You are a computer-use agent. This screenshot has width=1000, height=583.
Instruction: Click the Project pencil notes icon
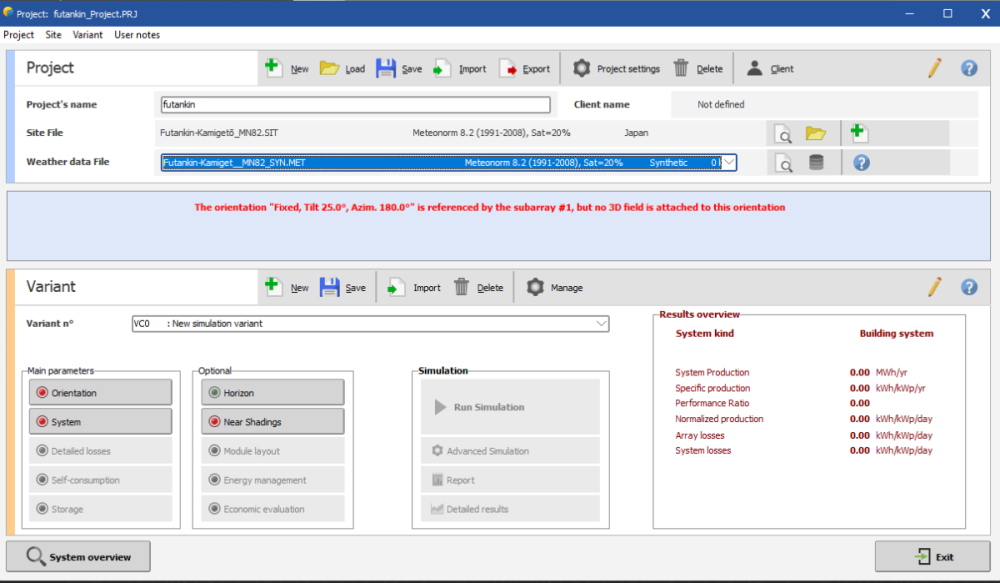tap(934, 68)
